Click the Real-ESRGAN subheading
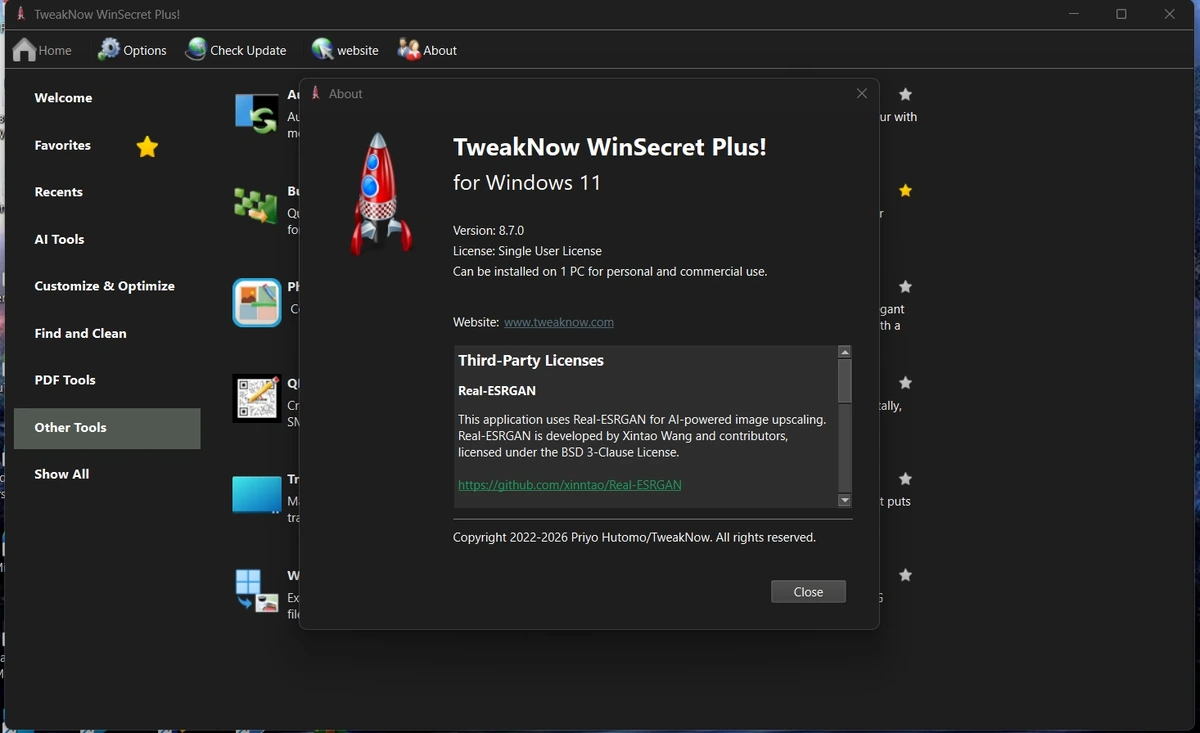This screenshot has width=1200, height=733. click(497, 390)
